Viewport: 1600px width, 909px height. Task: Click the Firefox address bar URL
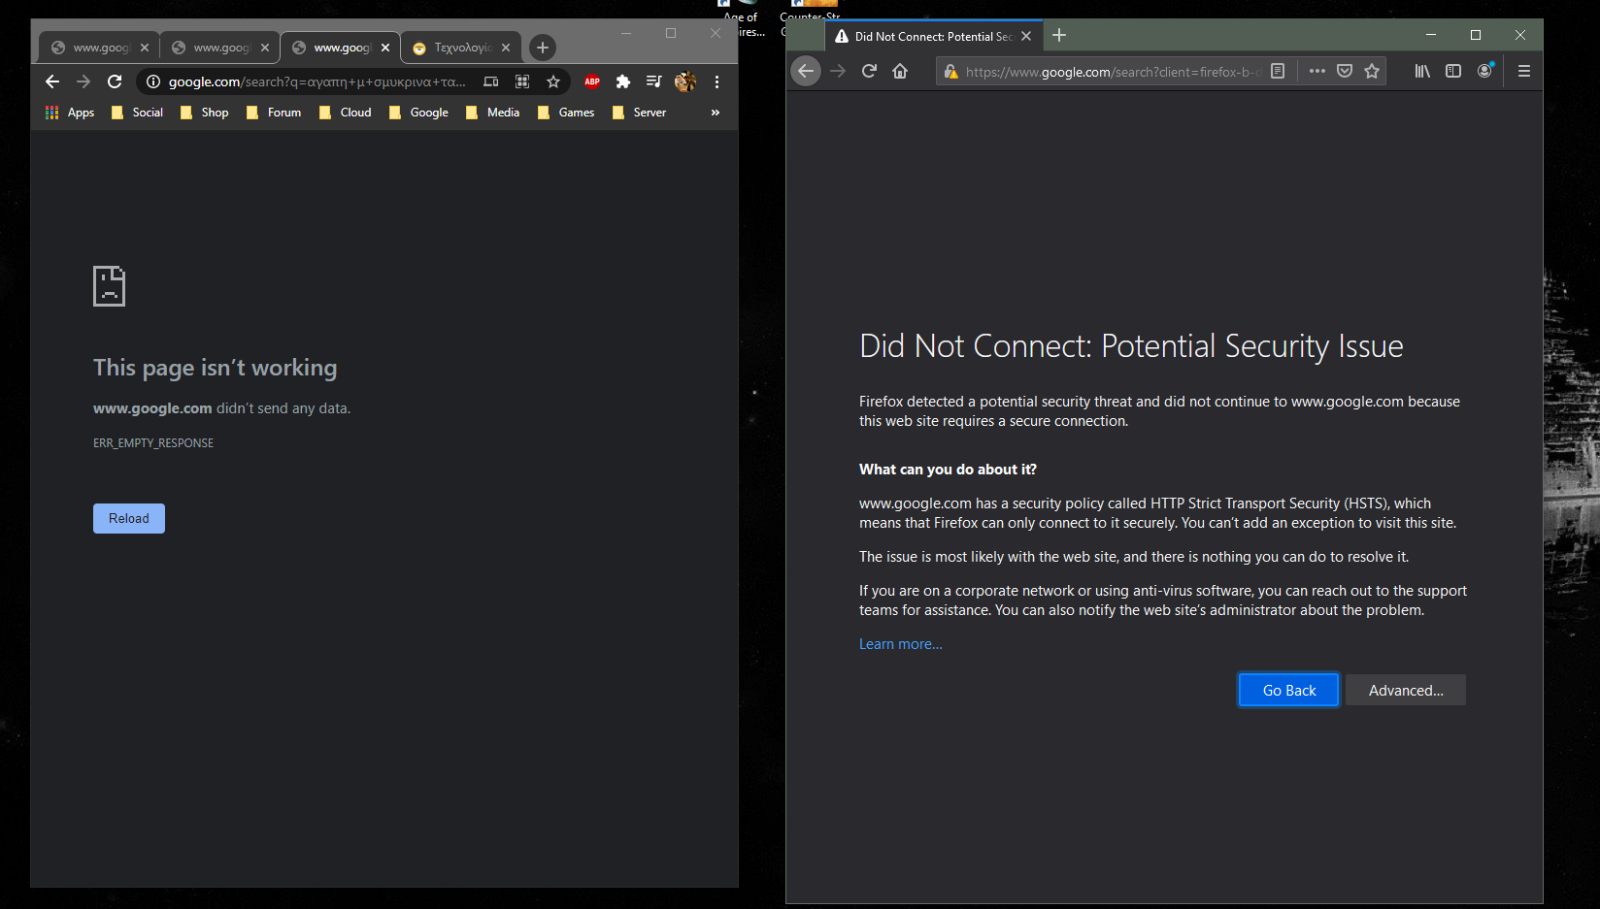pos(1112,72)
